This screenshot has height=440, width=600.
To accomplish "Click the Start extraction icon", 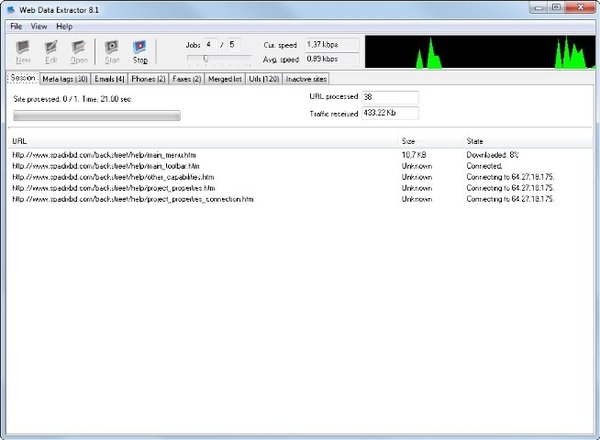I will click(x=112, y=52).
